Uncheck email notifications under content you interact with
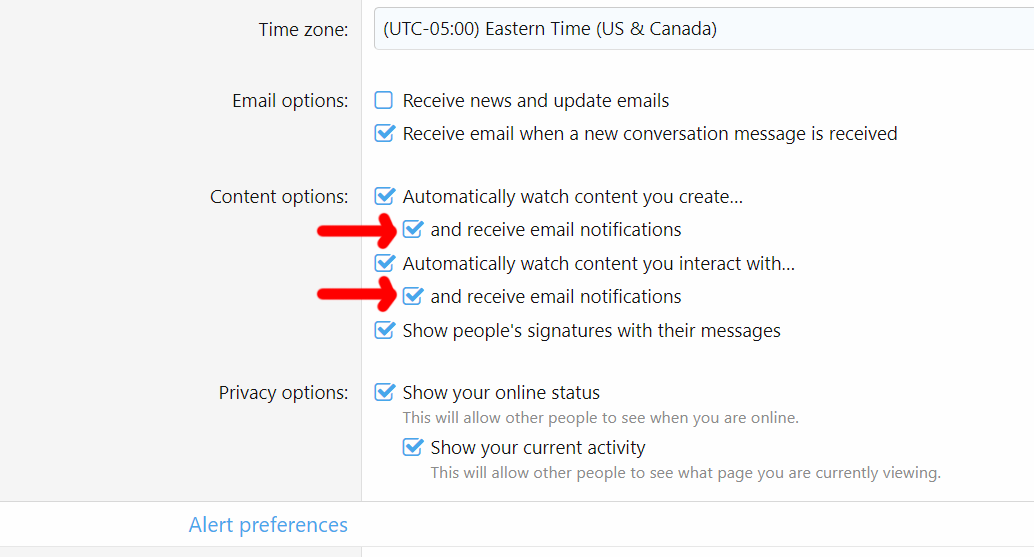1034x557 pixels. 412,296
